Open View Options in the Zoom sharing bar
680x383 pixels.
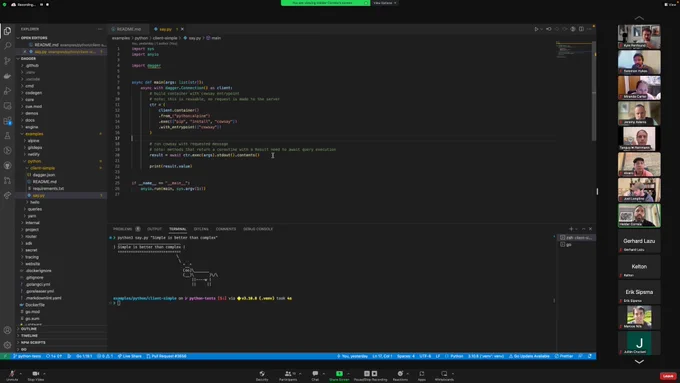[x=385, y=3]
